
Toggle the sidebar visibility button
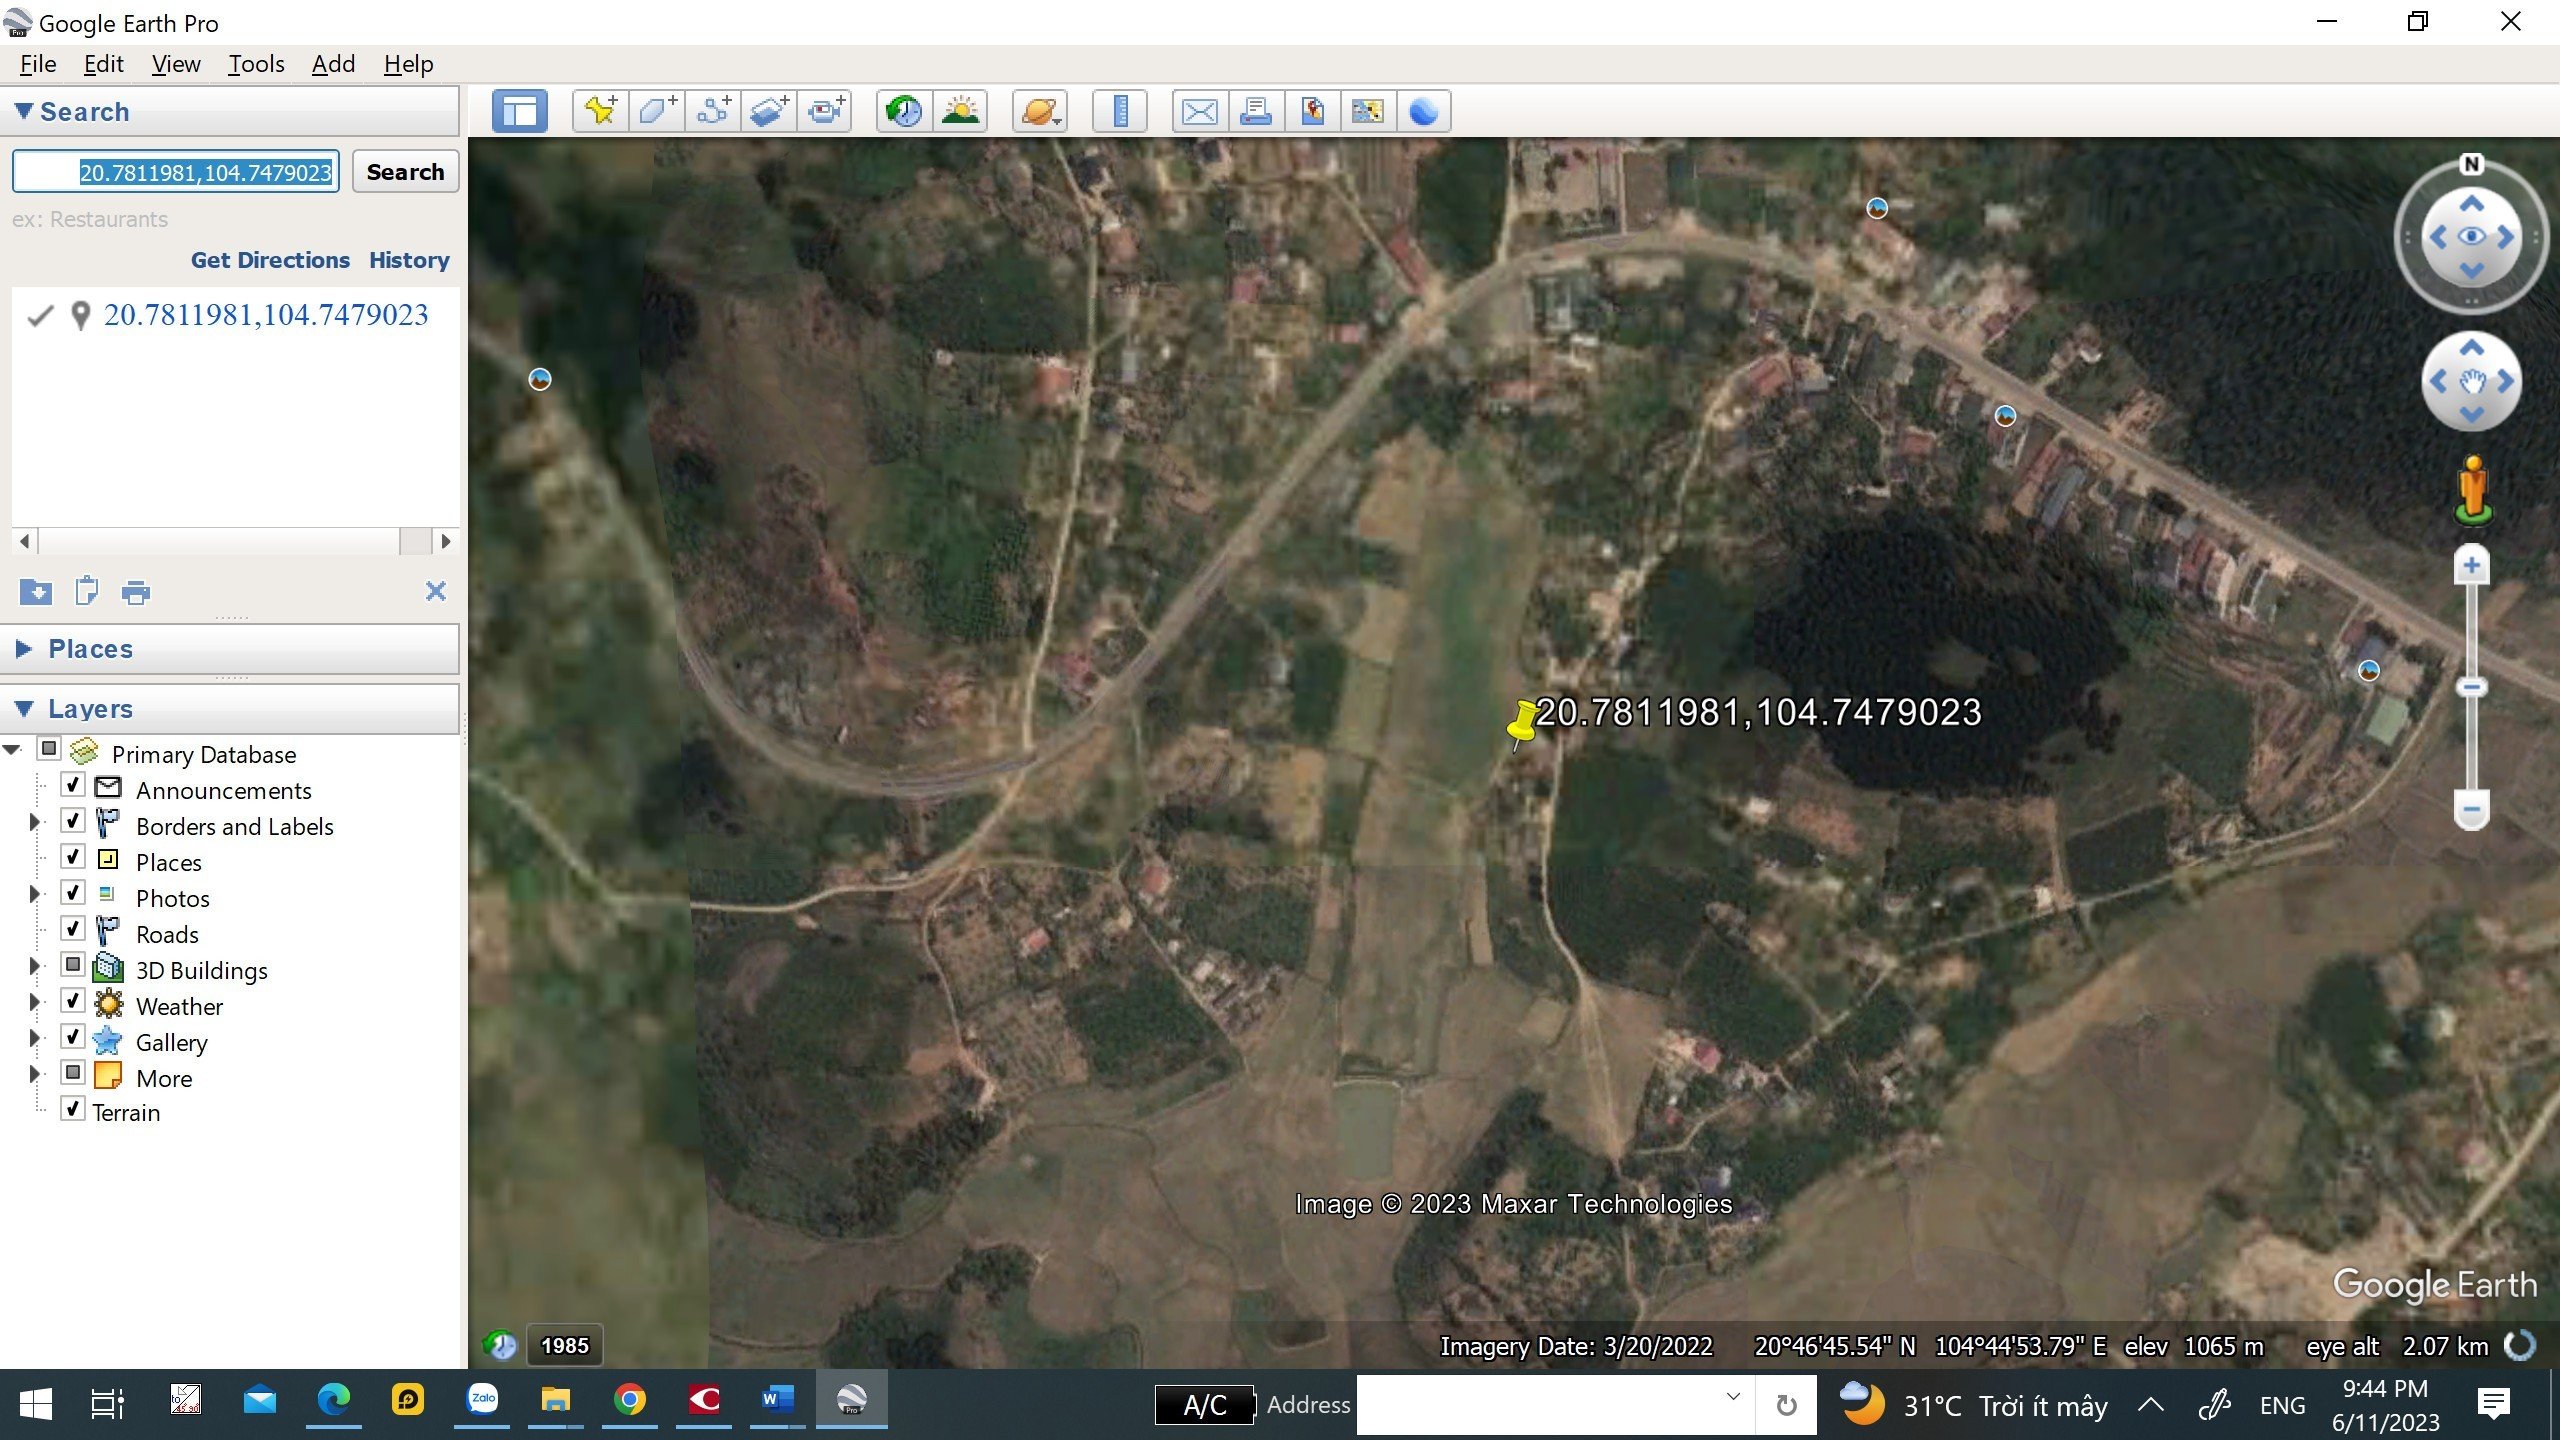click(520, 111)
